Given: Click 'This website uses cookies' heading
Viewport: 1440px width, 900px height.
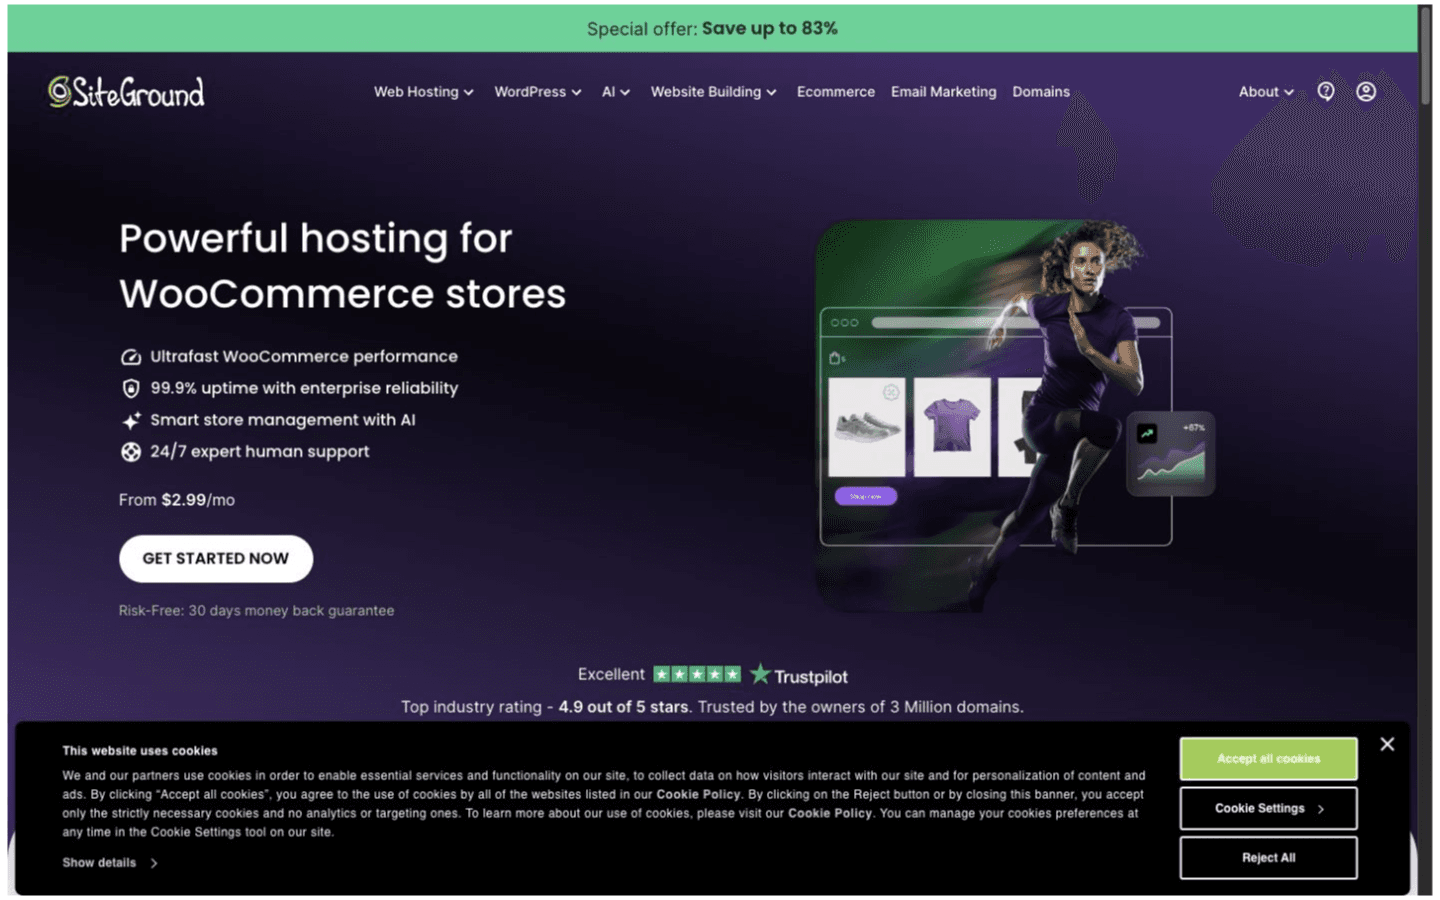Looking at the screenshot, I should click(x=140, y=751).
